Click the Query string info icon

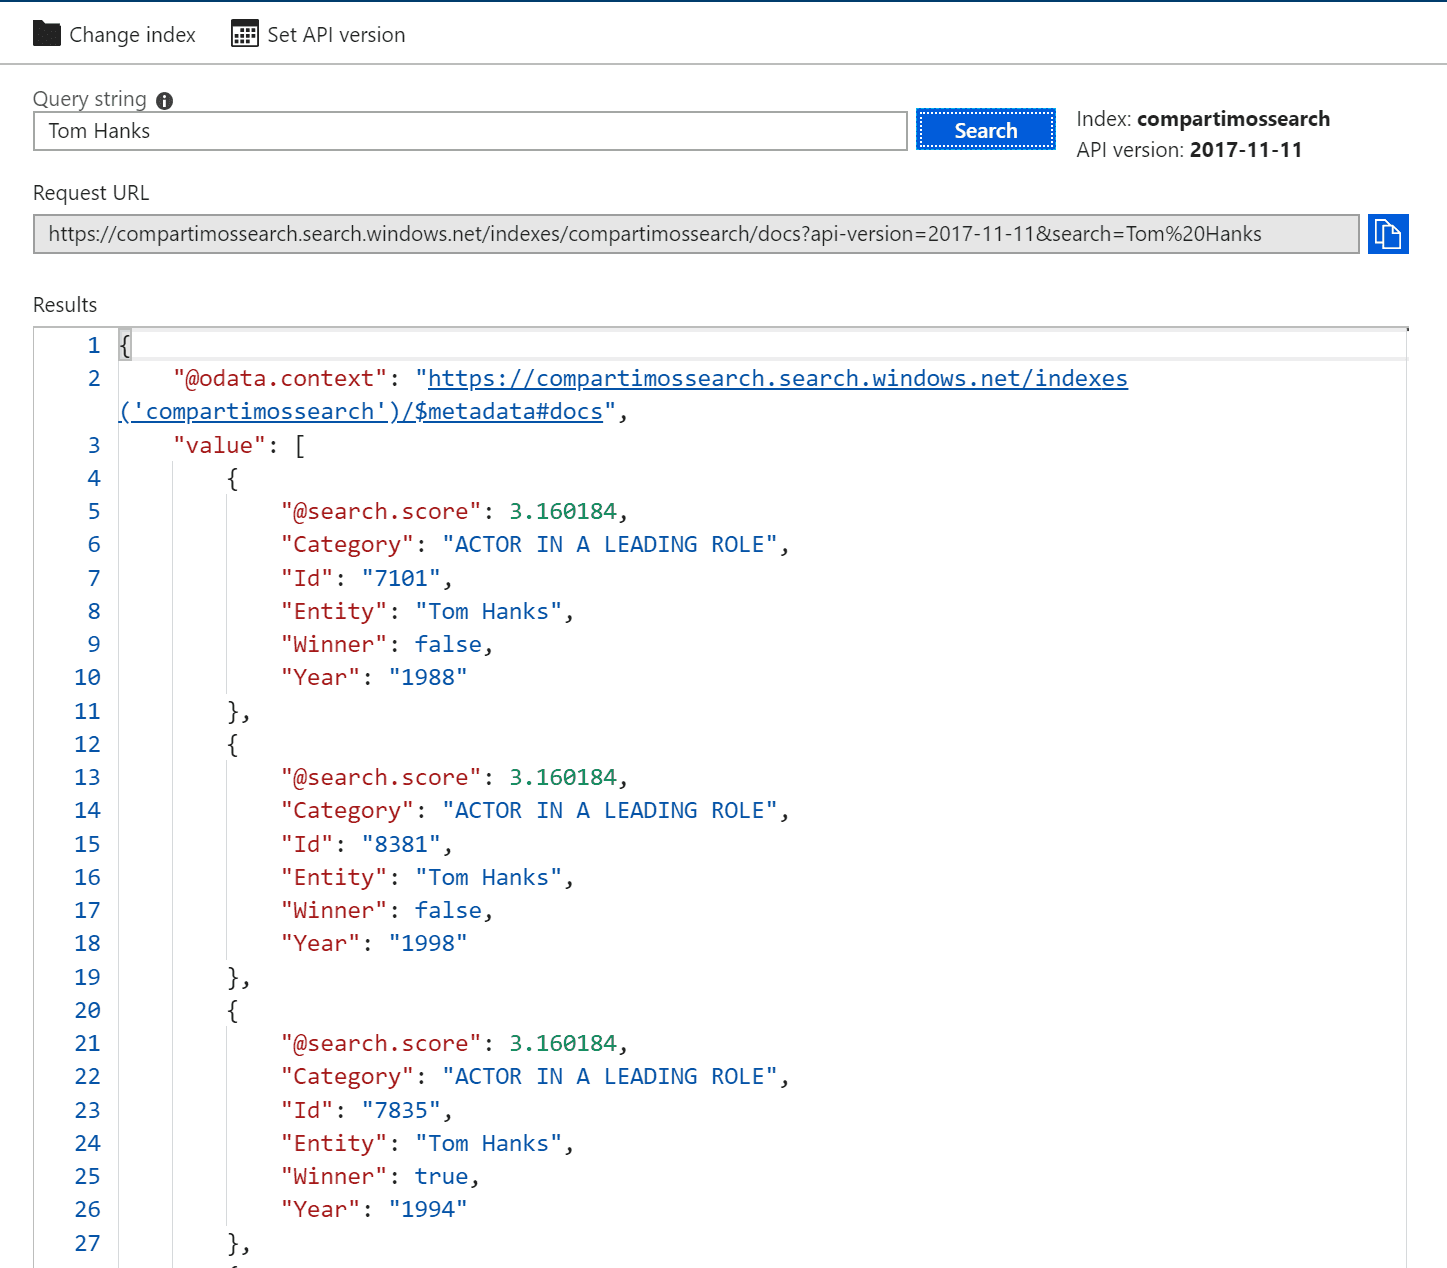(165, 100)
